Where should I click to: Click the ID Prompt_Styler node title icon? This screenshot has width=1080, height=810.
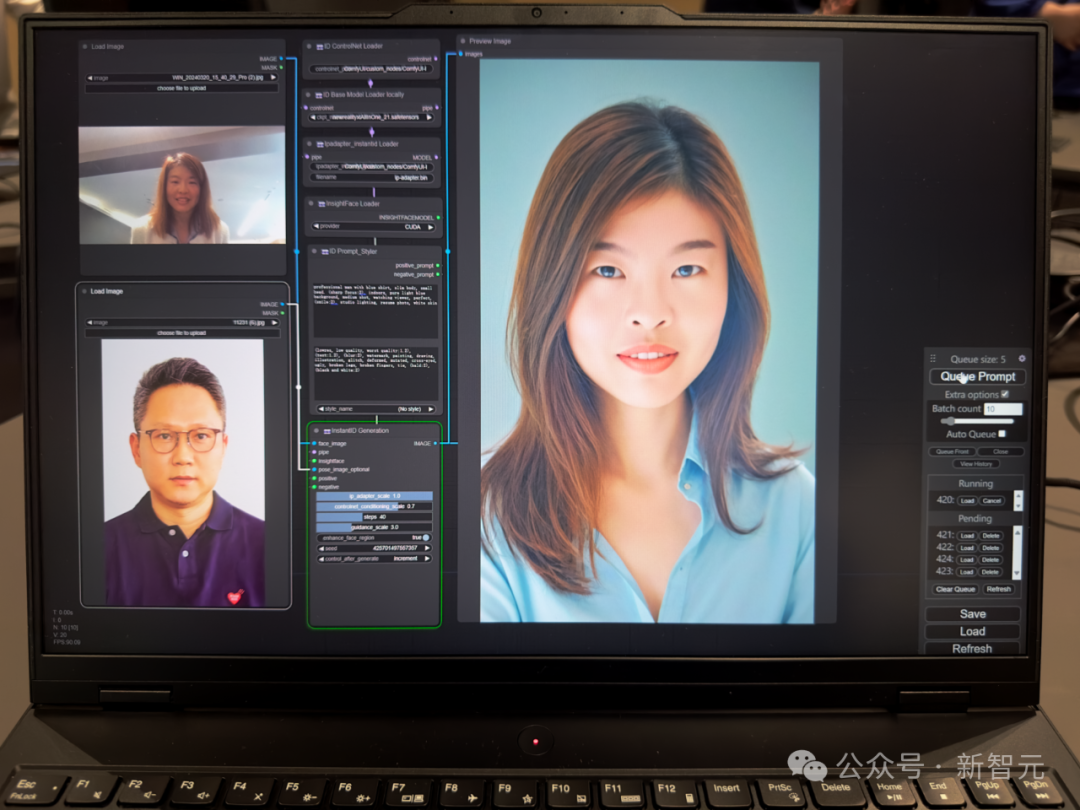[x=322, y=251]
